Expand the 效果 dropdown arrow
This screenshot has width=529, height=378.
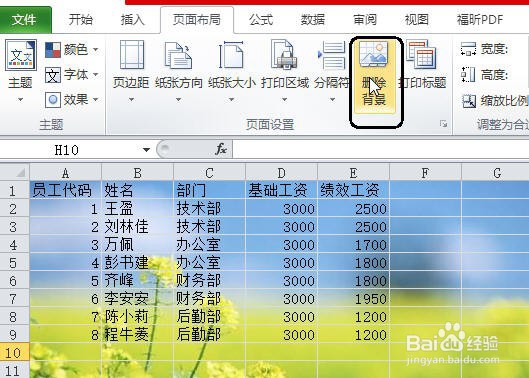(95, 100)
